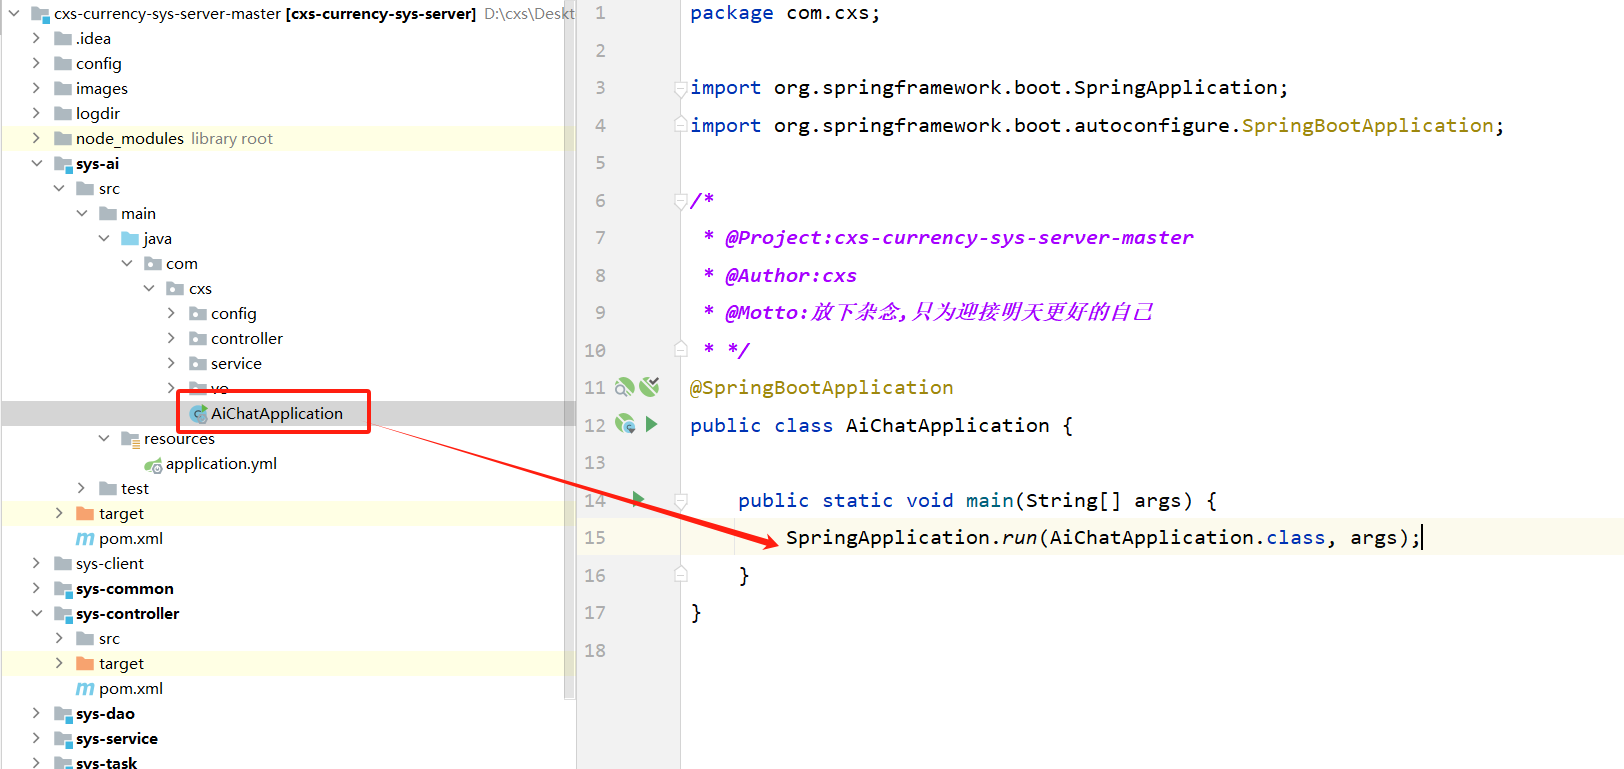Click the magnifier Spring gutter icon on line 11
The image size is (1624, 769).
(x=625, y=387)
